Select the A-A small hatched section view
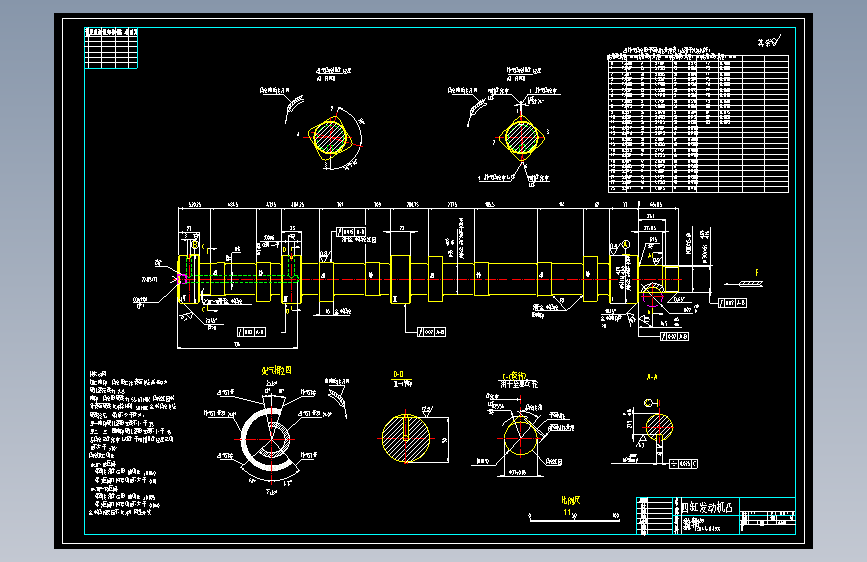This screenshot has height=562, width=867. 659,428
